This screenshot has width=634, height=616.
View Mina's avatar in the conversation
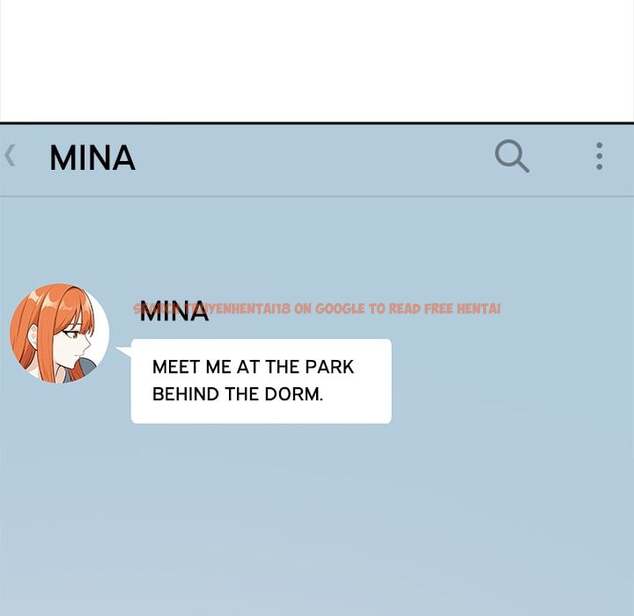click(59, 333)
